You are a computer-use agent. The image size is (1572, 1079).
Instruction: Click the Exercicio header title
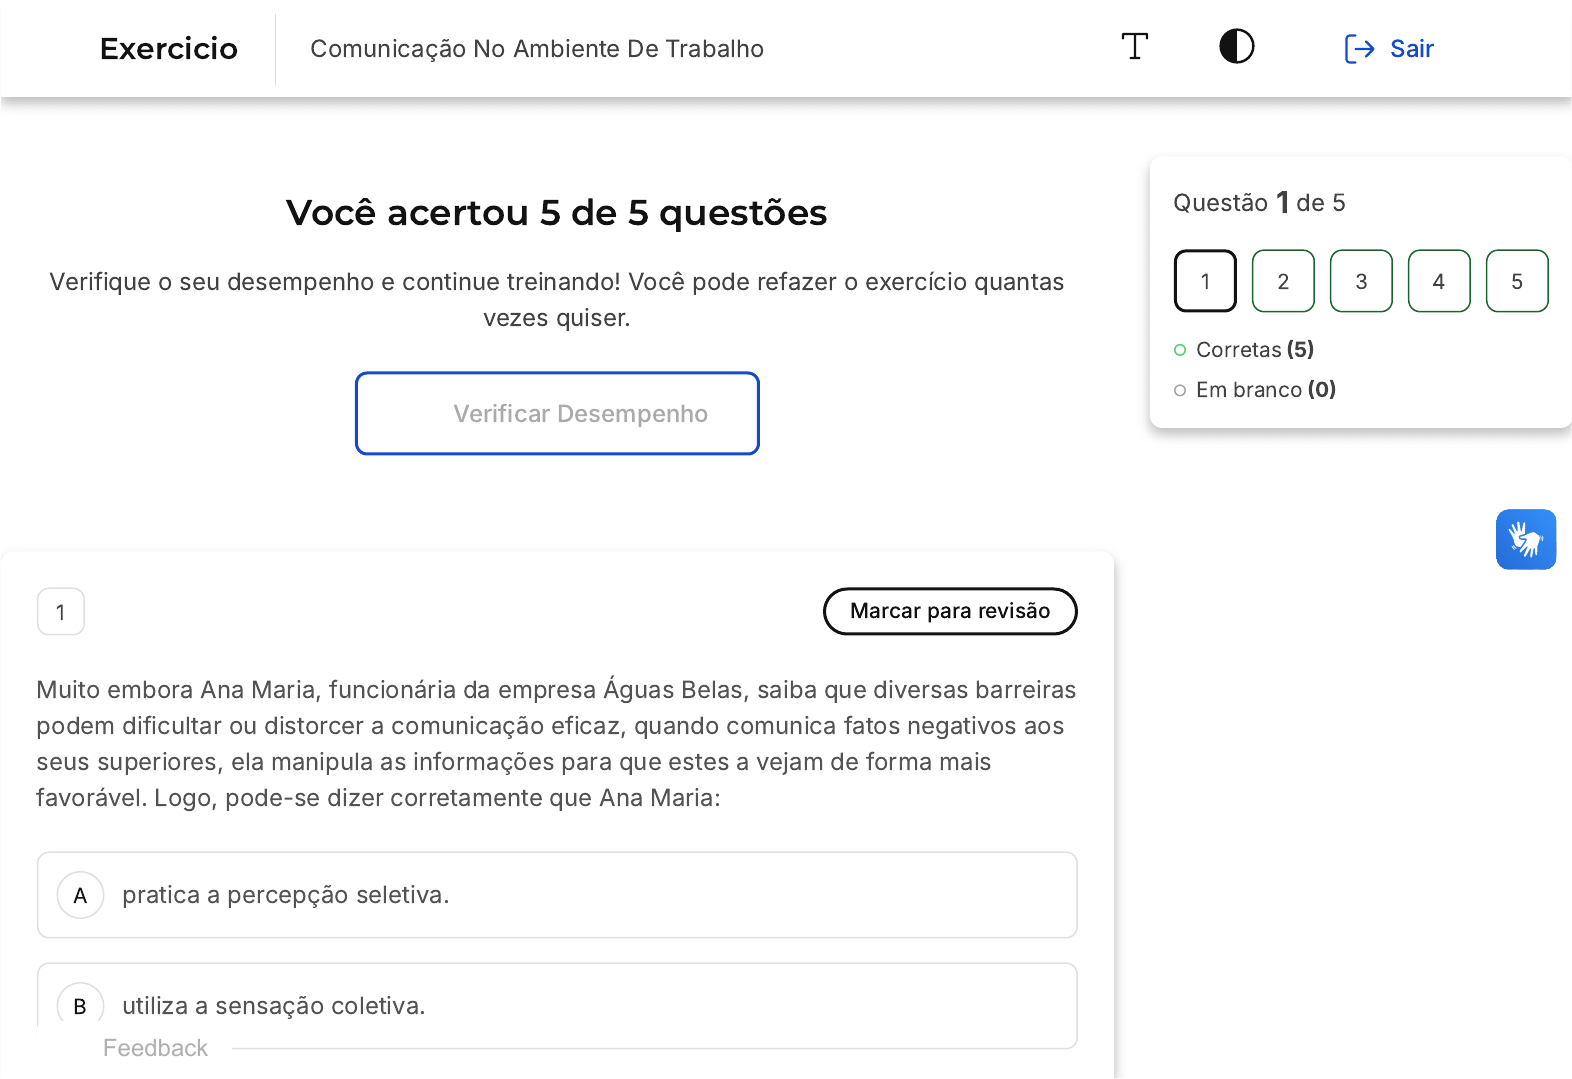tap(169, 49)
